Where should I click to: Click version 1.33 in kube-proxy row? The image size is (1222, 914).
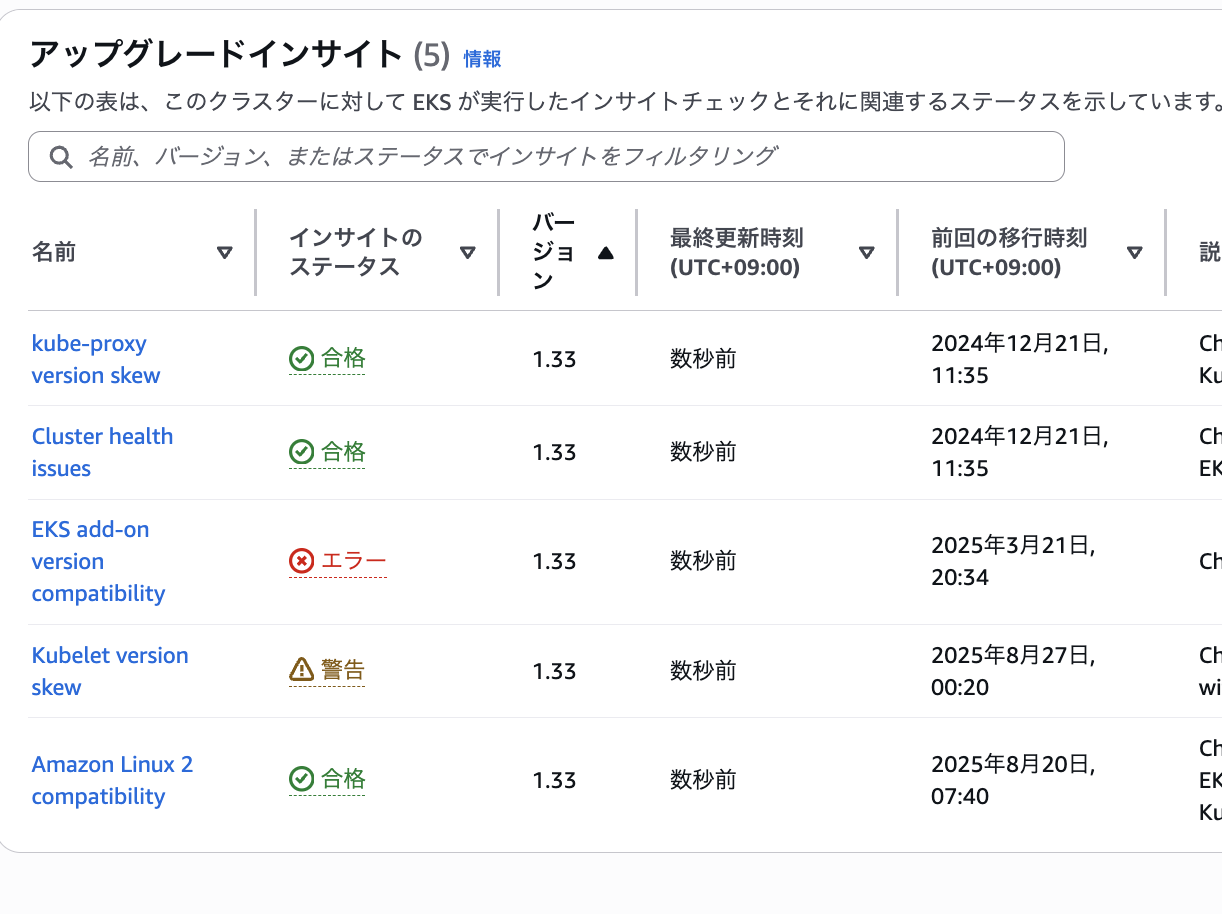554,359
